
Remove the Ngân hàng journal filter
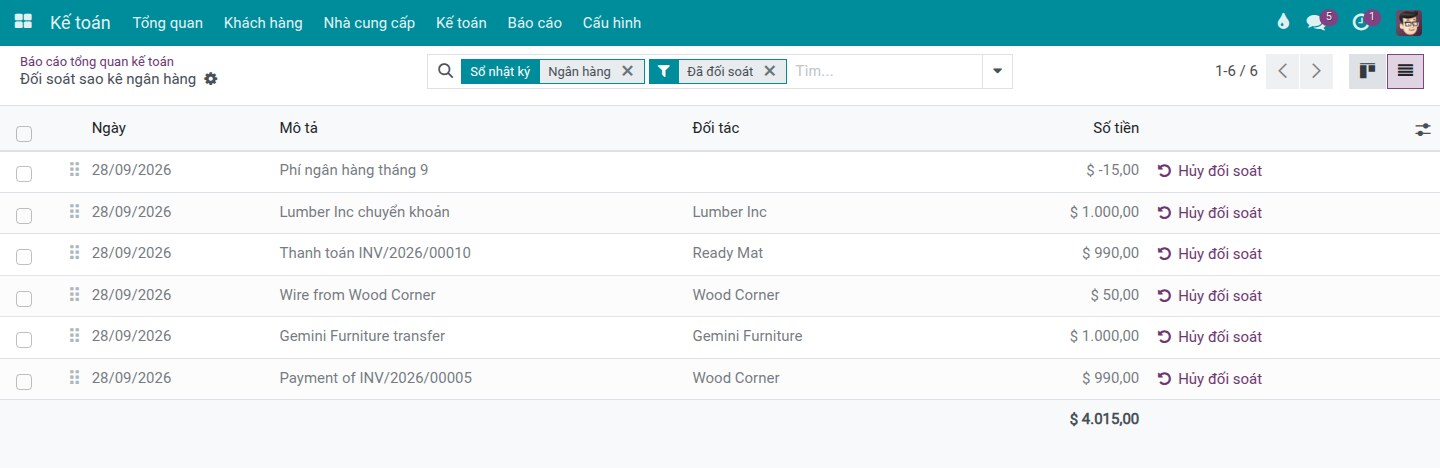[627, 71]
